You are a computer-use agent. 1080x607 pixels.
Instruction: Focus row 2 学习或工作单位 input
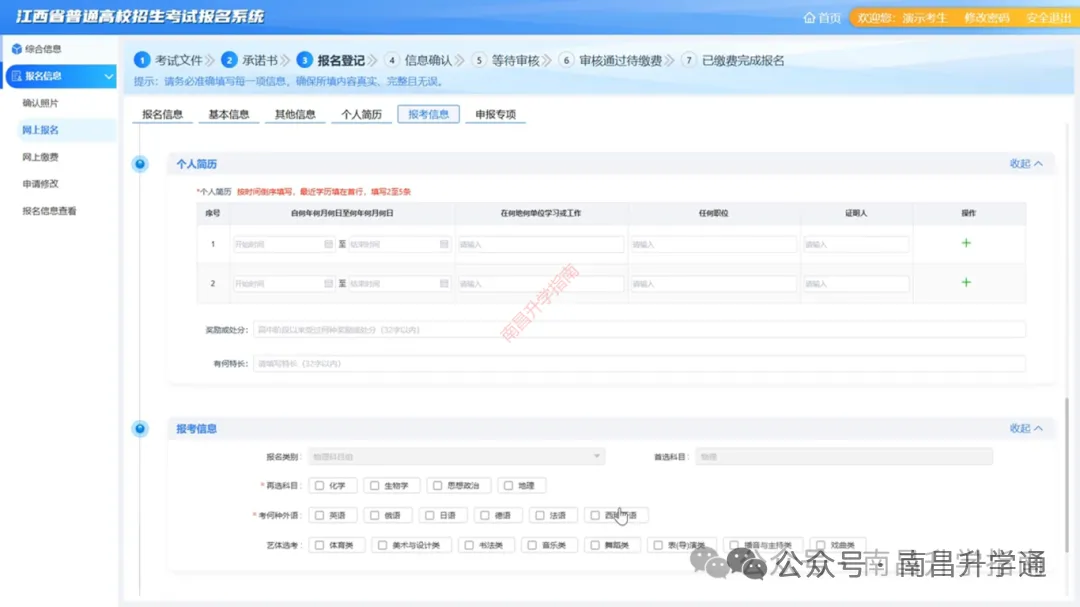pyautogui.click(x=541, y=283)
